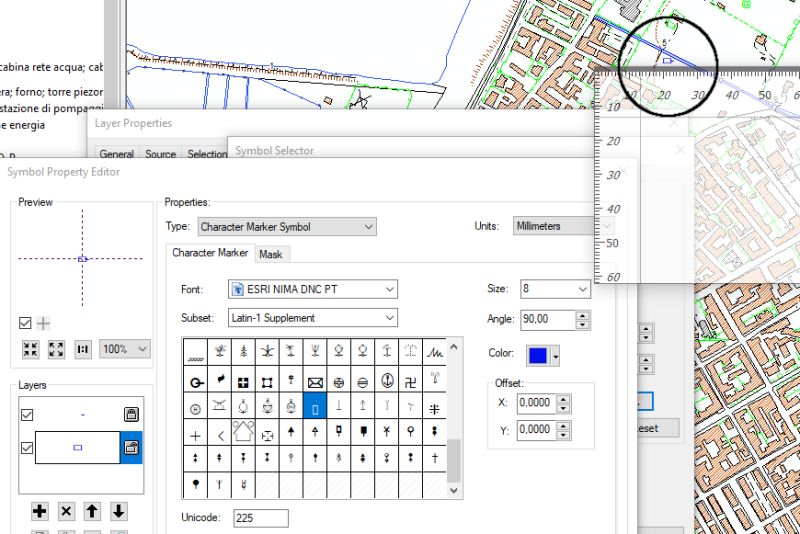
Task: Decrease the X offset value
Action: (563, 408)
